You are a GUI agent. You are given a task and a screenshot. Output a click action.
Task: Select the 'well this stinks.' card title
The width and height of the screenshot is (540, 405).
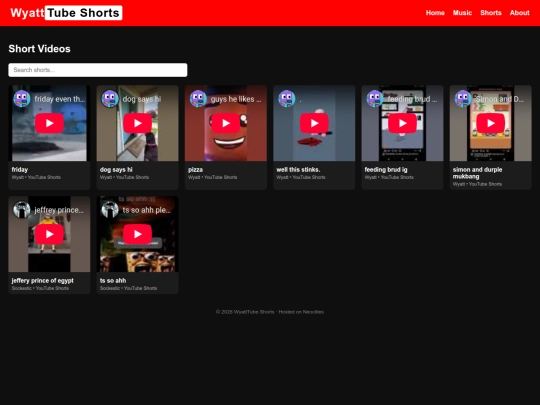click(x=298, y=169)
